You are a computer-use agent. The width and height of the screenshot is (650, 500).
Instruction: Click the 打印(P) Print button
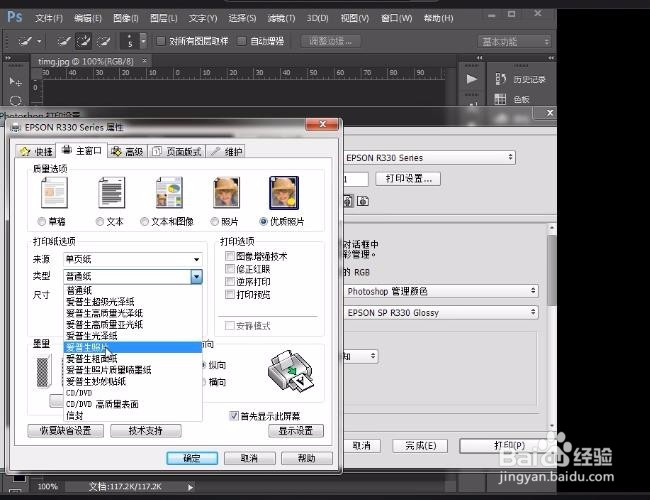tap(509, 446)
